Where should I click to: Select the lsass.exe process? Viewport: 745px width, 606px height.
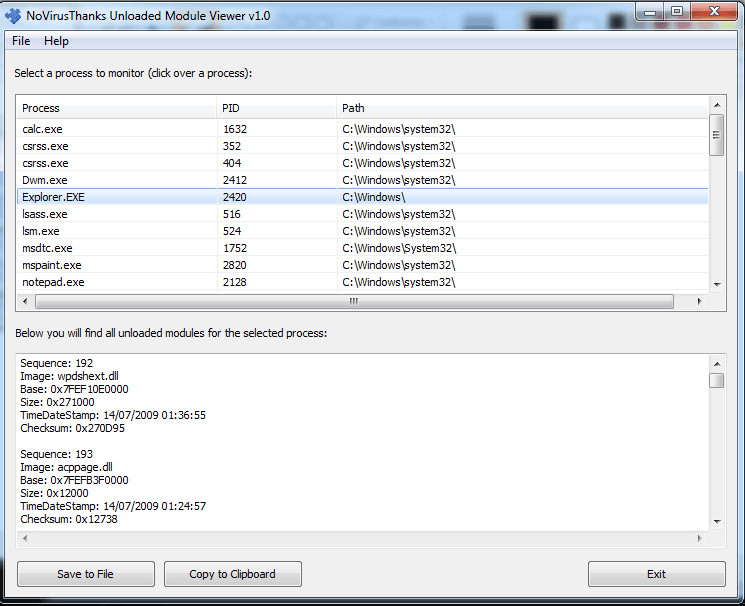click(363, 214)
